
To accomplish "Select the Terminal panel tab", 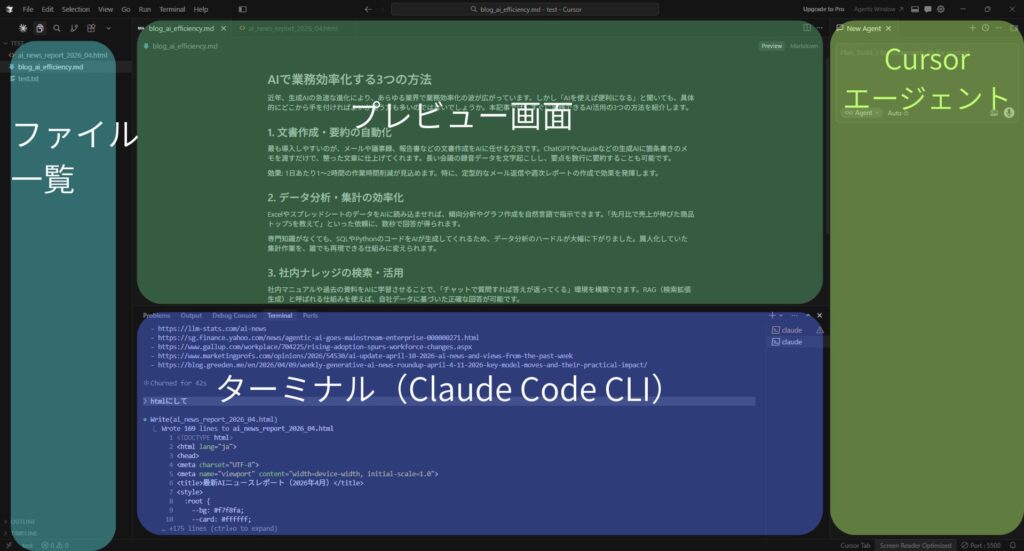I will (280, 316).
